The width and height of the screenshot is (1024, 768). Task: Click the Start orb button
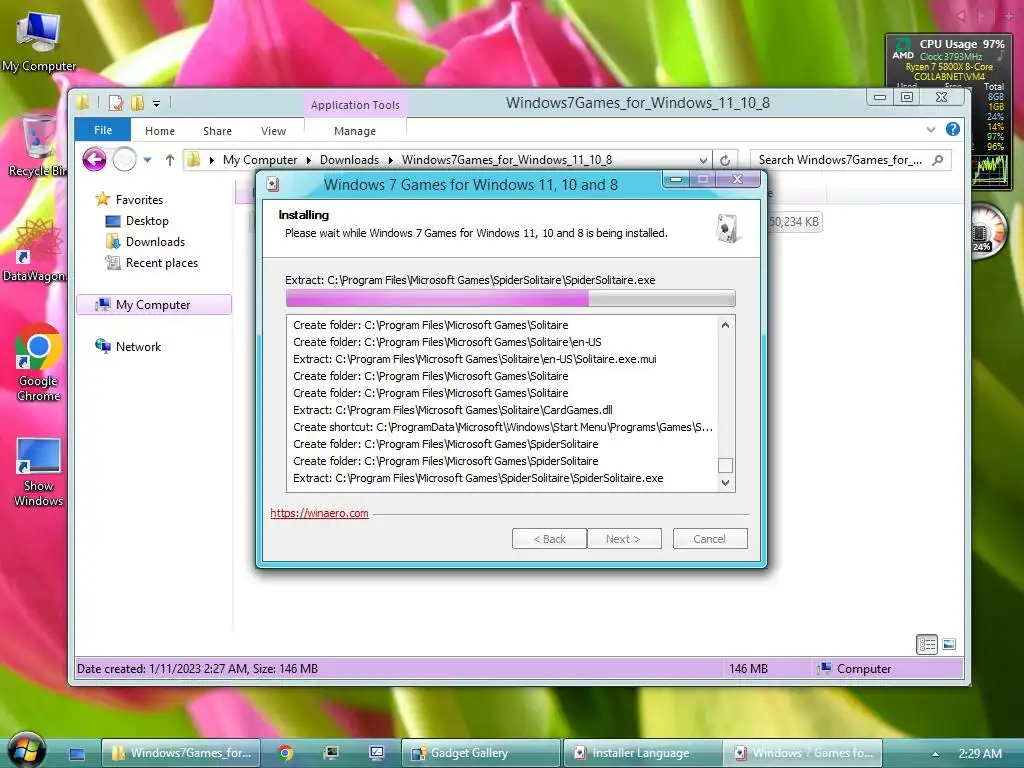(x=25, y=750)
